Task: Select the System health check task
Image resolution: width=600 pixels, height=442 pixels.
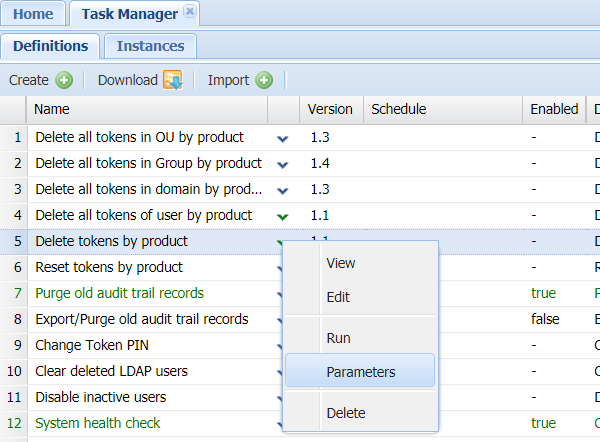Action: [x=97, y=423]
